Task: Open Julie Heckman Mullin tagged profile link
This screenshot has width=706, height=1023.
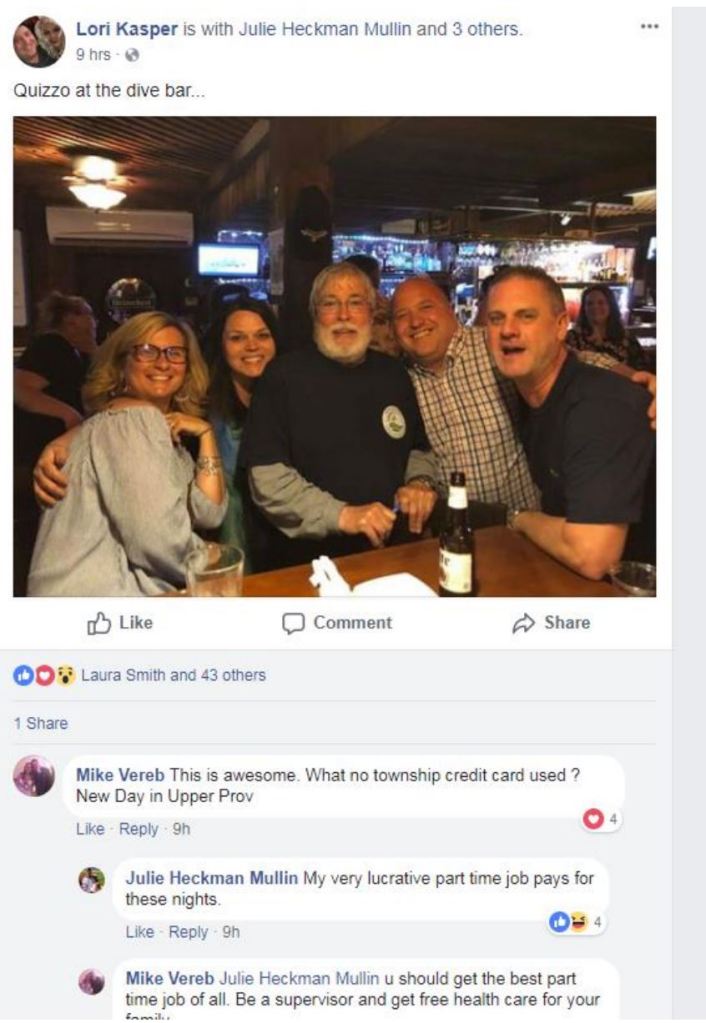Action: pos(324,29)
